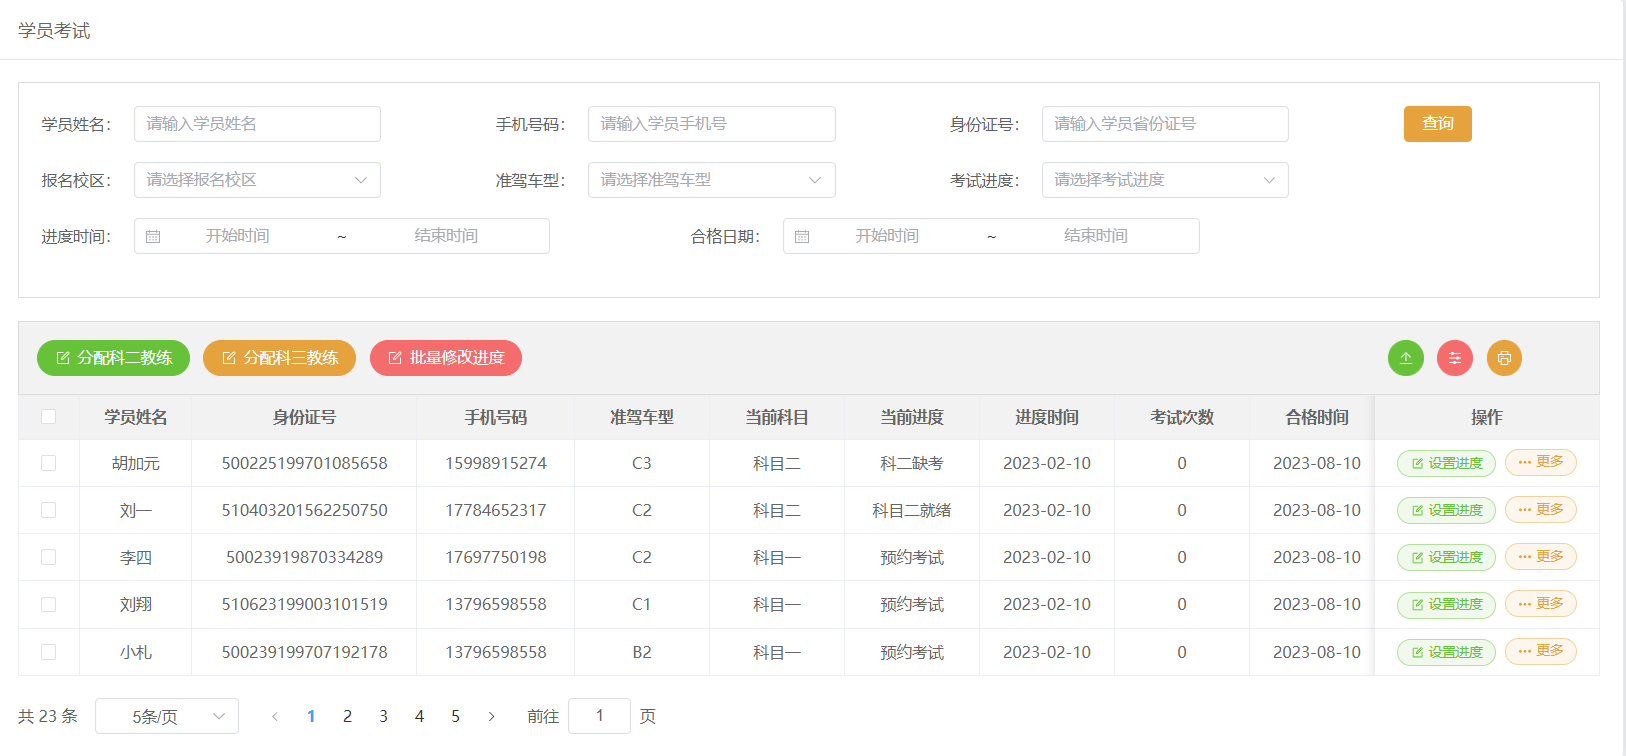This screenshot has width=1626, height=756.
Task: Focus the 身份证号 input field
Action: (x=1165, y=124)
